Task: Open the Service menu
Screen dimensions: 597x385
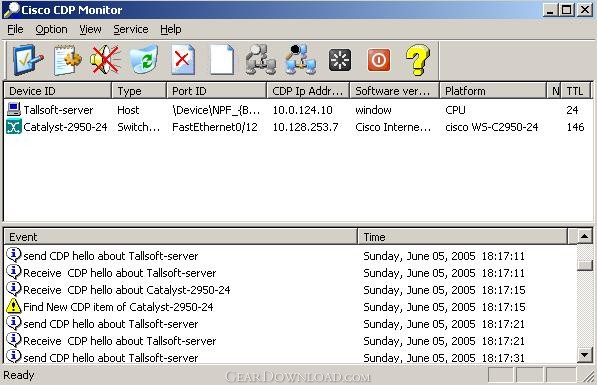Action: pyautogui.click(x=131, y=29)
